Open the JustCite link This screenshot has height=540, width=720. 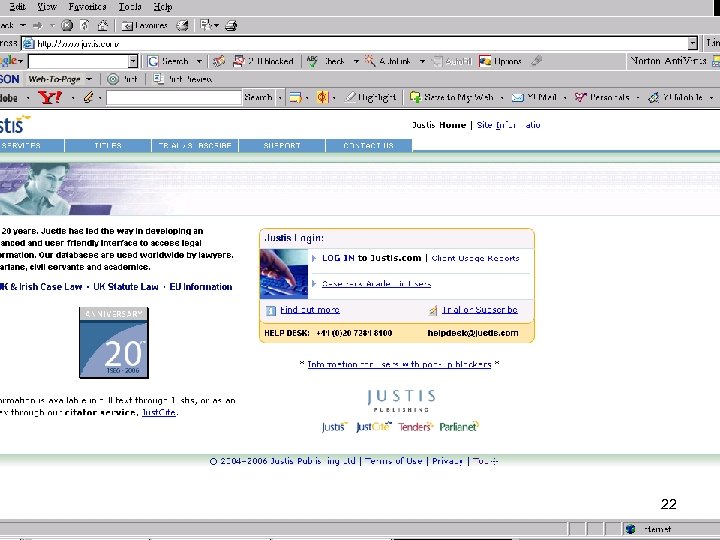(159, 412)
